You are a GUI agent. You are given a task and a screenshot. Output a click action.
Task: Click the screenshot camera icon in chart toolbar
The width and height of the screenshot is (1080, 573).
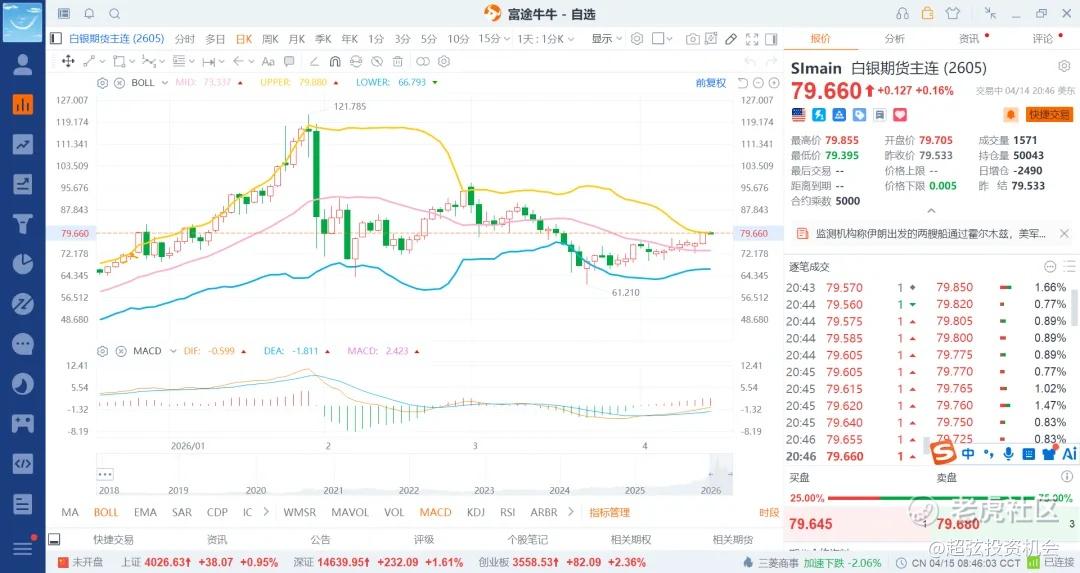[x=692, y=39]
